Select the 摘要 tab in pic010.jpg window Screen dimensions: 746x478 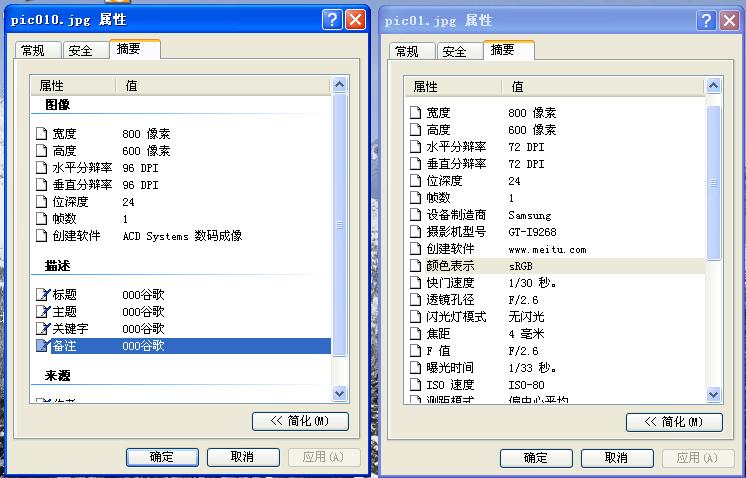click(x=135, y=49)
